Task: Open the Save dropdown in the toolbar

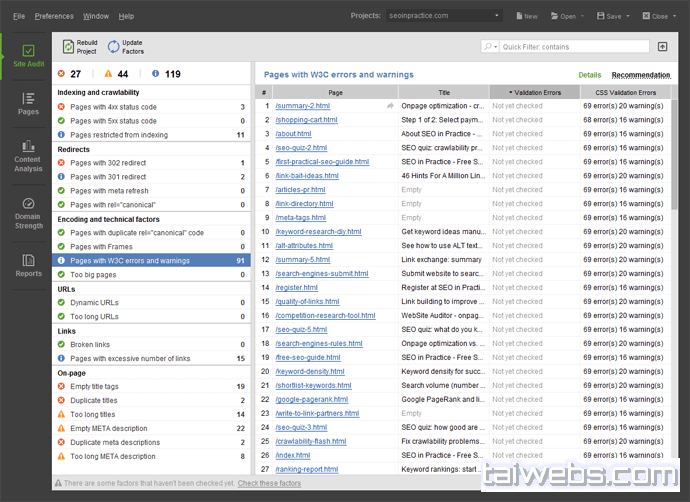Action: tap(614, 16)
